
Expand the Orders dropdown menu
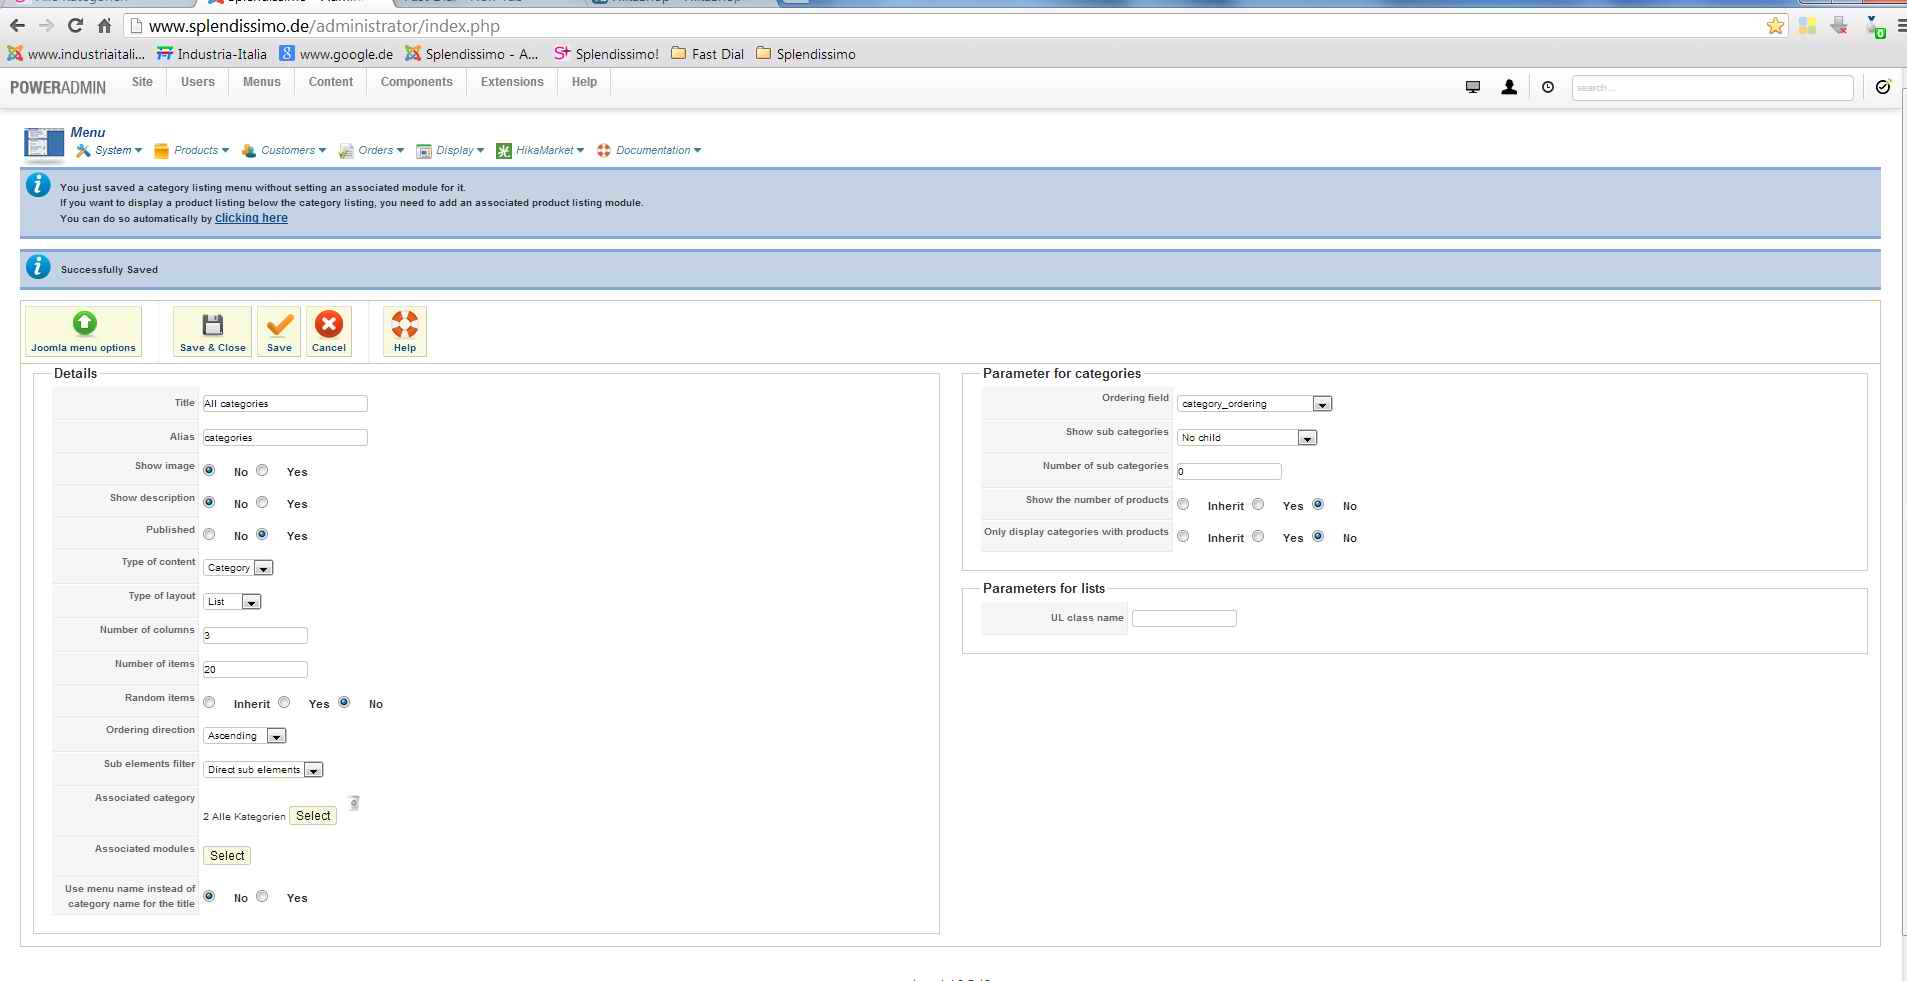tap(372, 151)
